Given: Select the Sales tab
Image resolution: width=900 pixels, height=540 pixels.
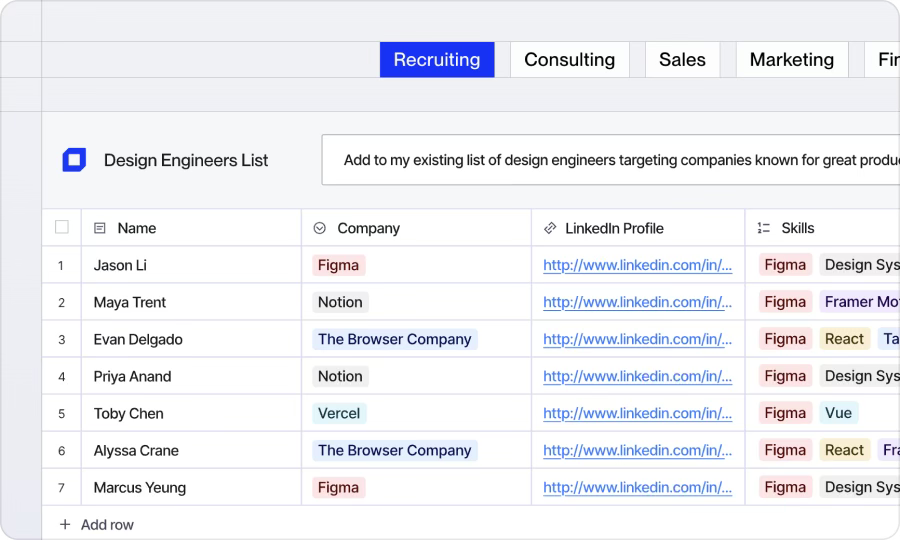Looking at the screenshot, I should pos(682,60).
